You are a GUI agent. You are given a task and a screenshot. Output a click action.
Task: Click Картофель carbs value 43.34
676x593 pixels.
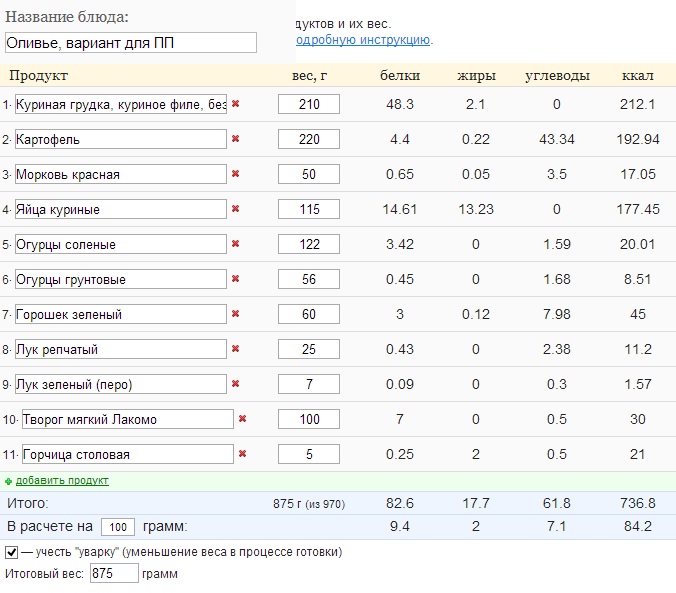pos(557,139)
